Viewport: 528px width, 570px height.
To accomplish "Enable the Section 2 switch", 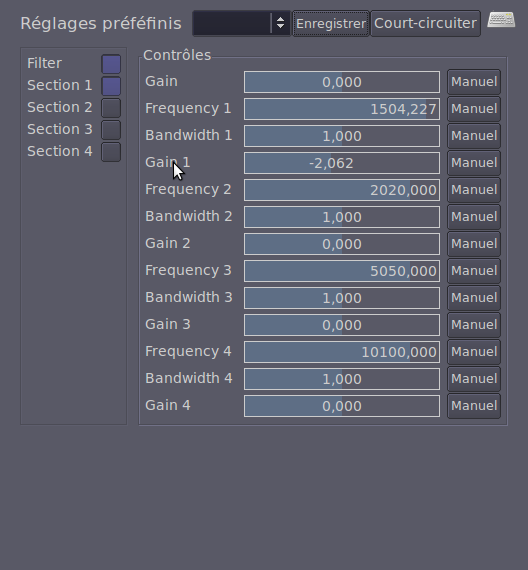I will pos(111,108).
